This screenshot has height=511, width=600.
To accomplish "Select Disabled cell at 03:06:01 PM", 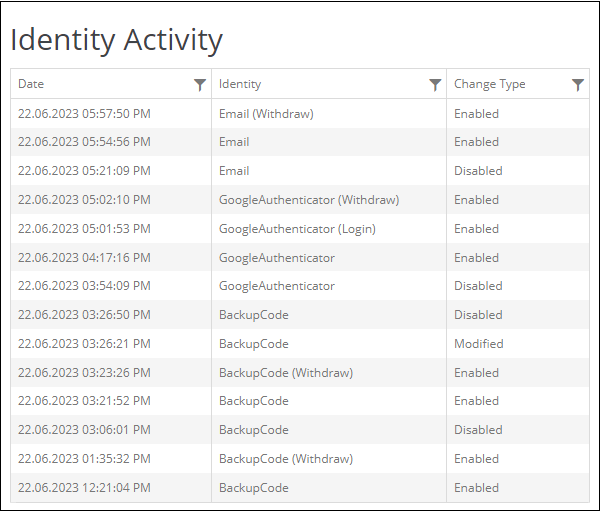I will click(478, 430).
